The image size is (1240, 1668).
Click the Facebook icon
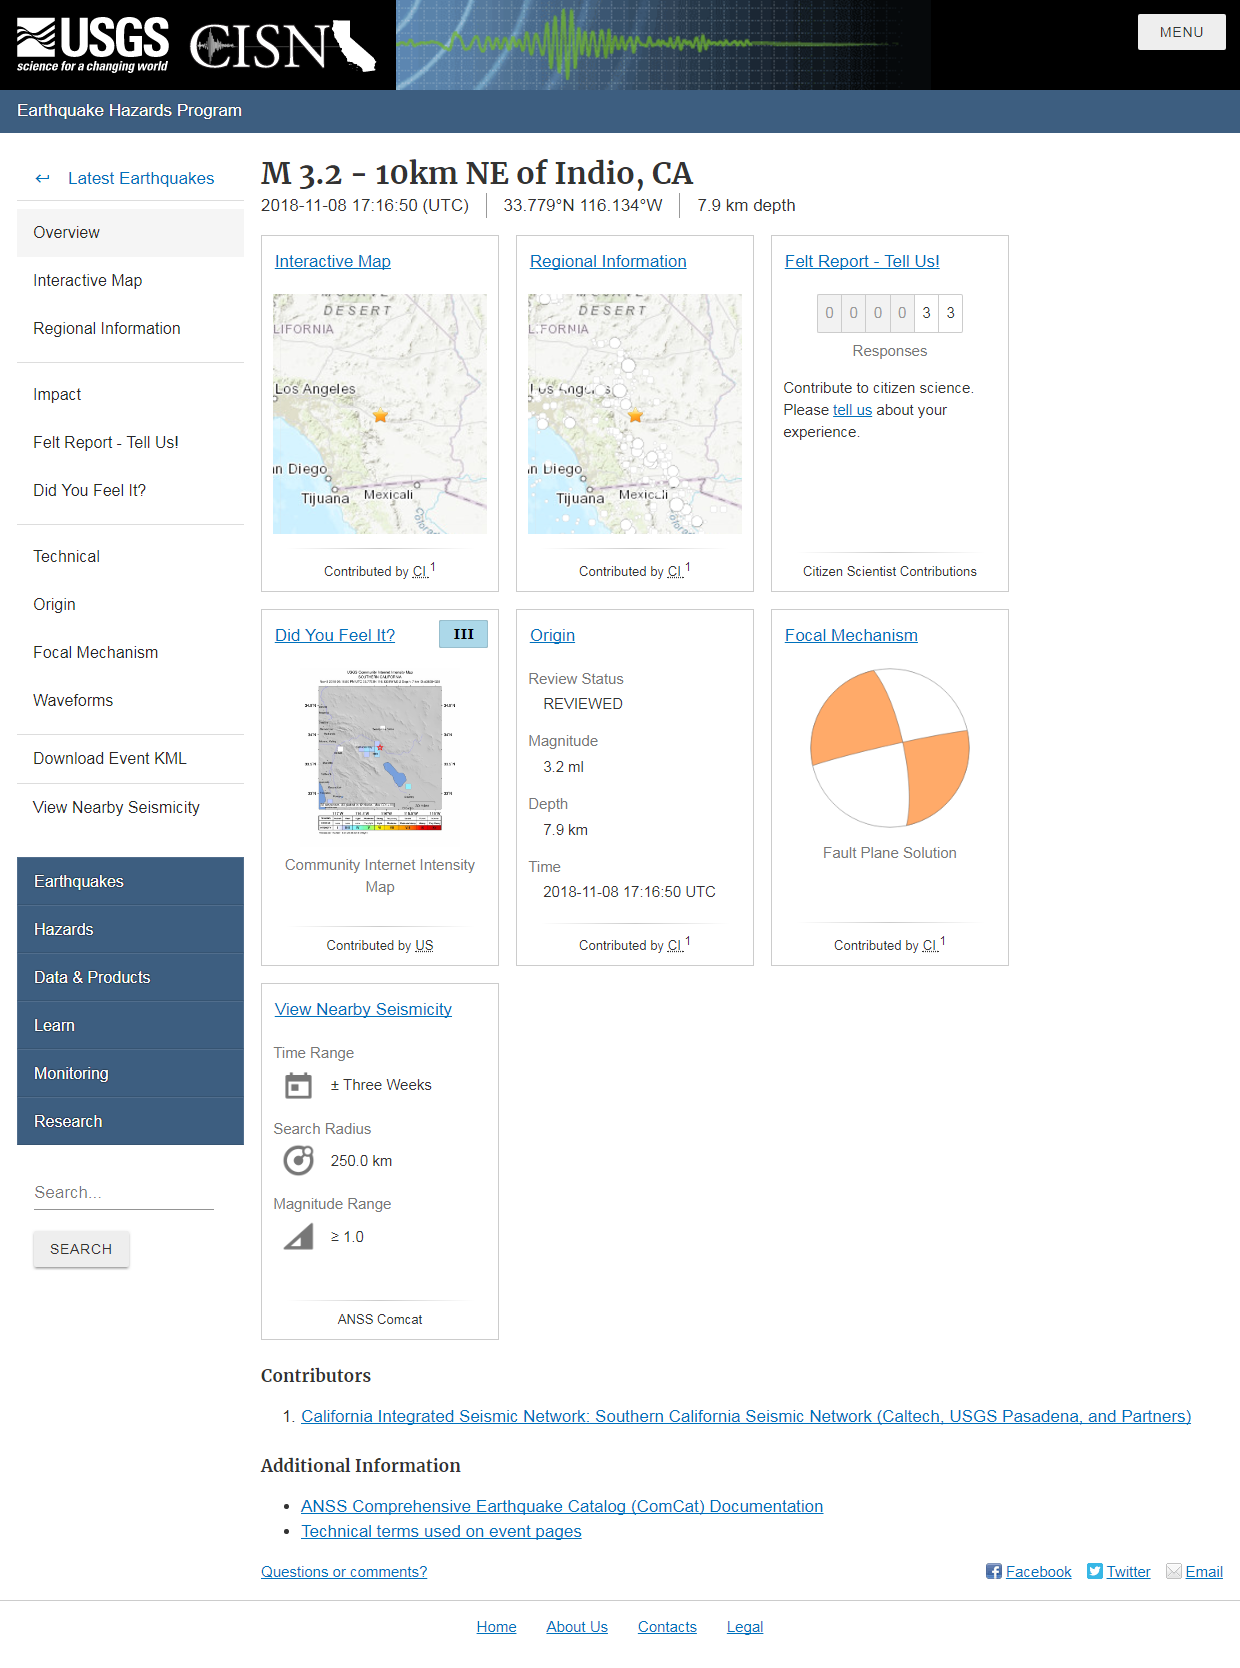[x=994, y=1571]
